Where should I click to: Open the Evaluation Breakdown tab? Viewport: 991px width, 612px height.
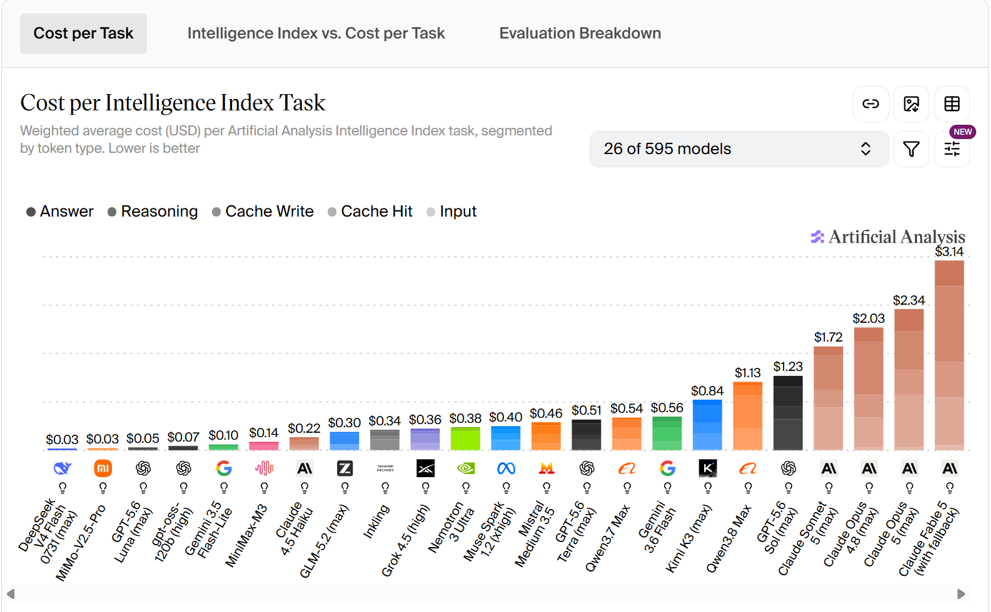coord(580,34)
